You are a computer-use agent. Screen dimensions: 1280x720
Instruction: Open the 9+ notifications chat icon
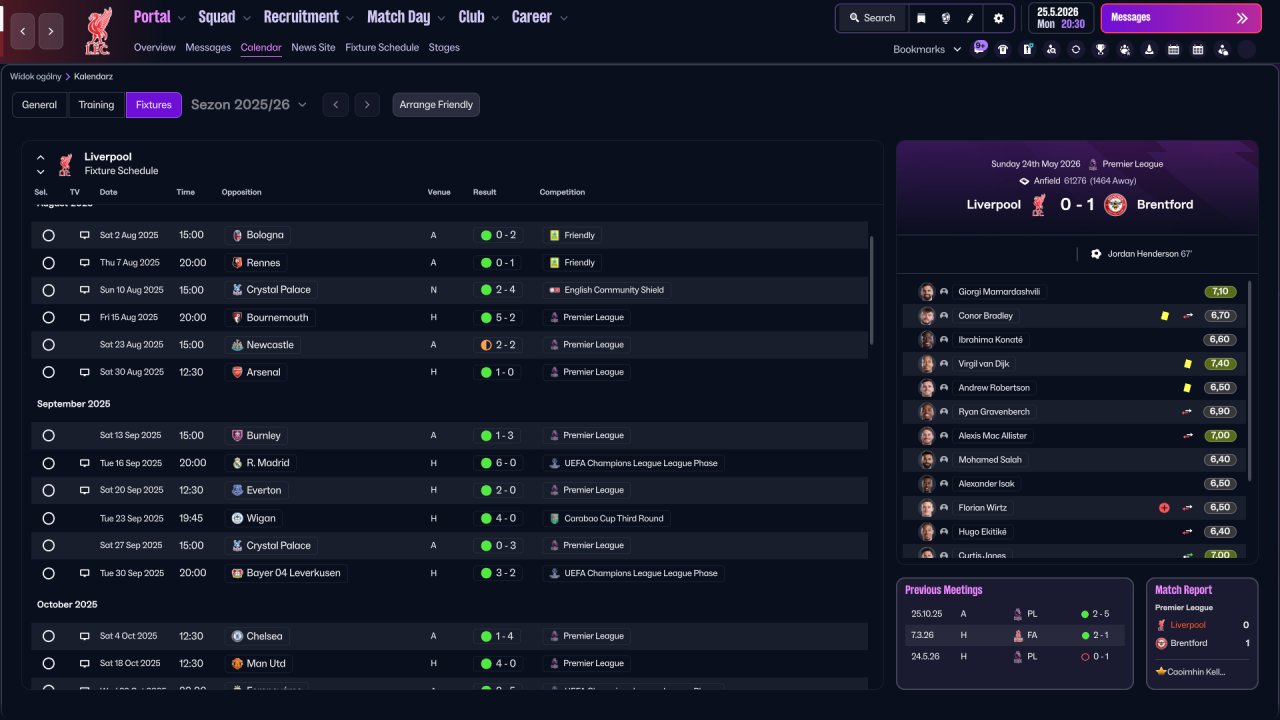pyautogui.click(x=980, y=48)
